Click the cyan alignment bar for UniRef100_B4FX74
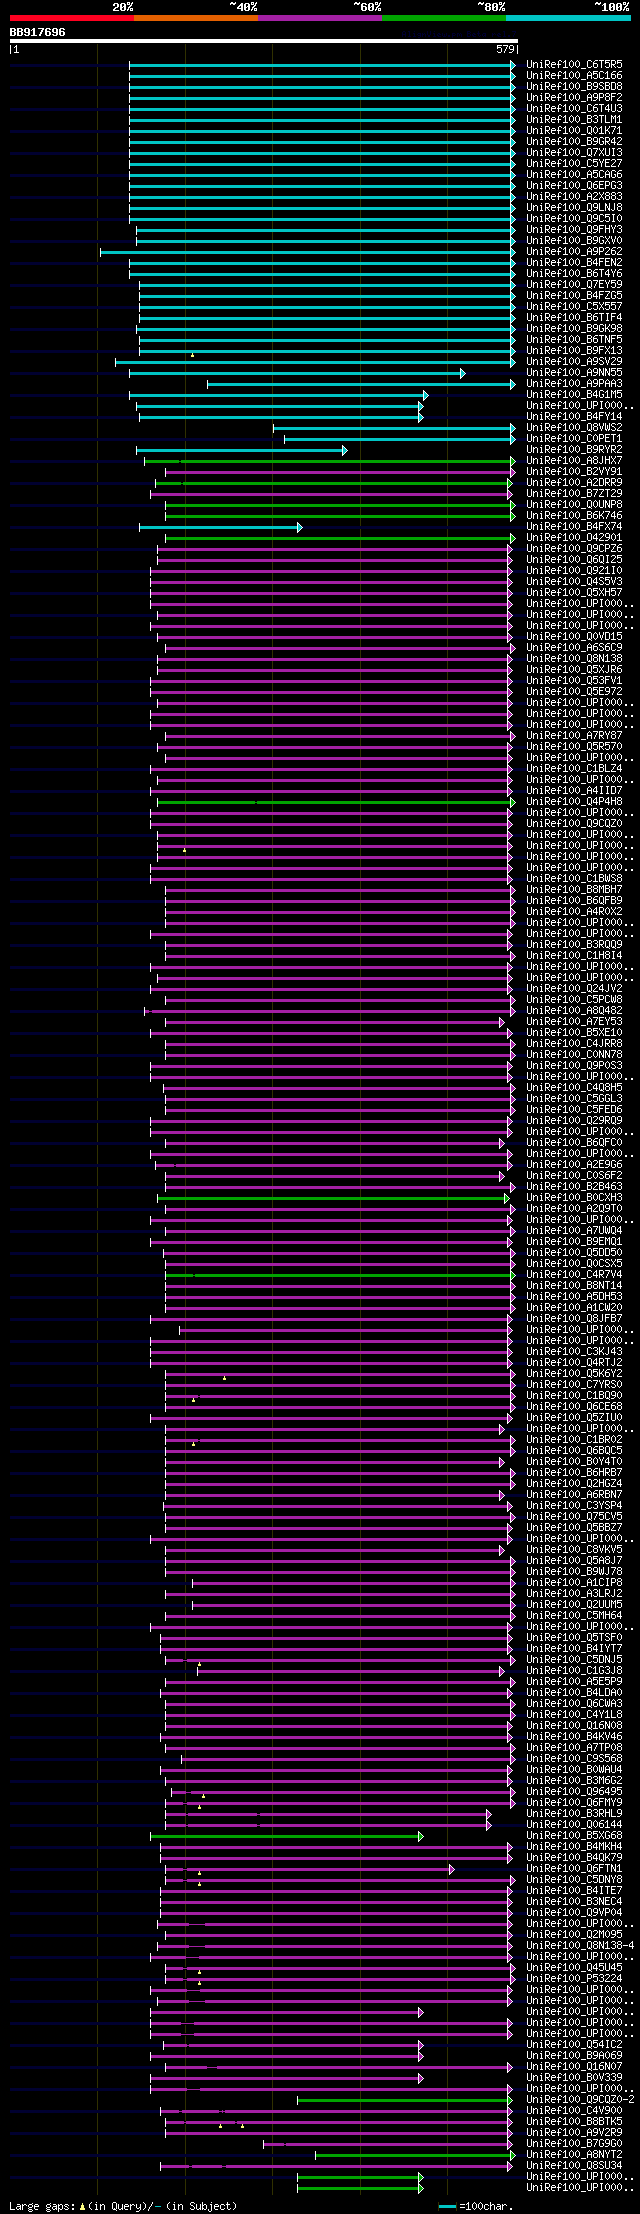The image size is (640, 2214). click(x=220, y=527)
